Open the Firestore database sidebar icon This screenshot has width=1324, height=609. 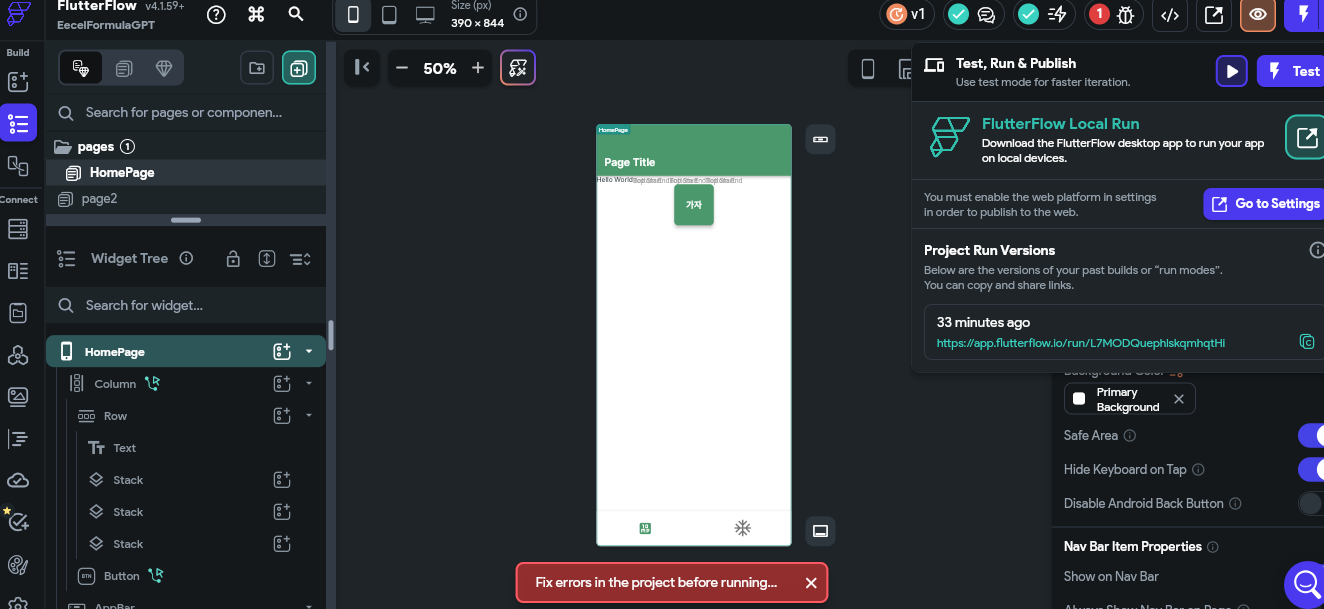(18, 229)
